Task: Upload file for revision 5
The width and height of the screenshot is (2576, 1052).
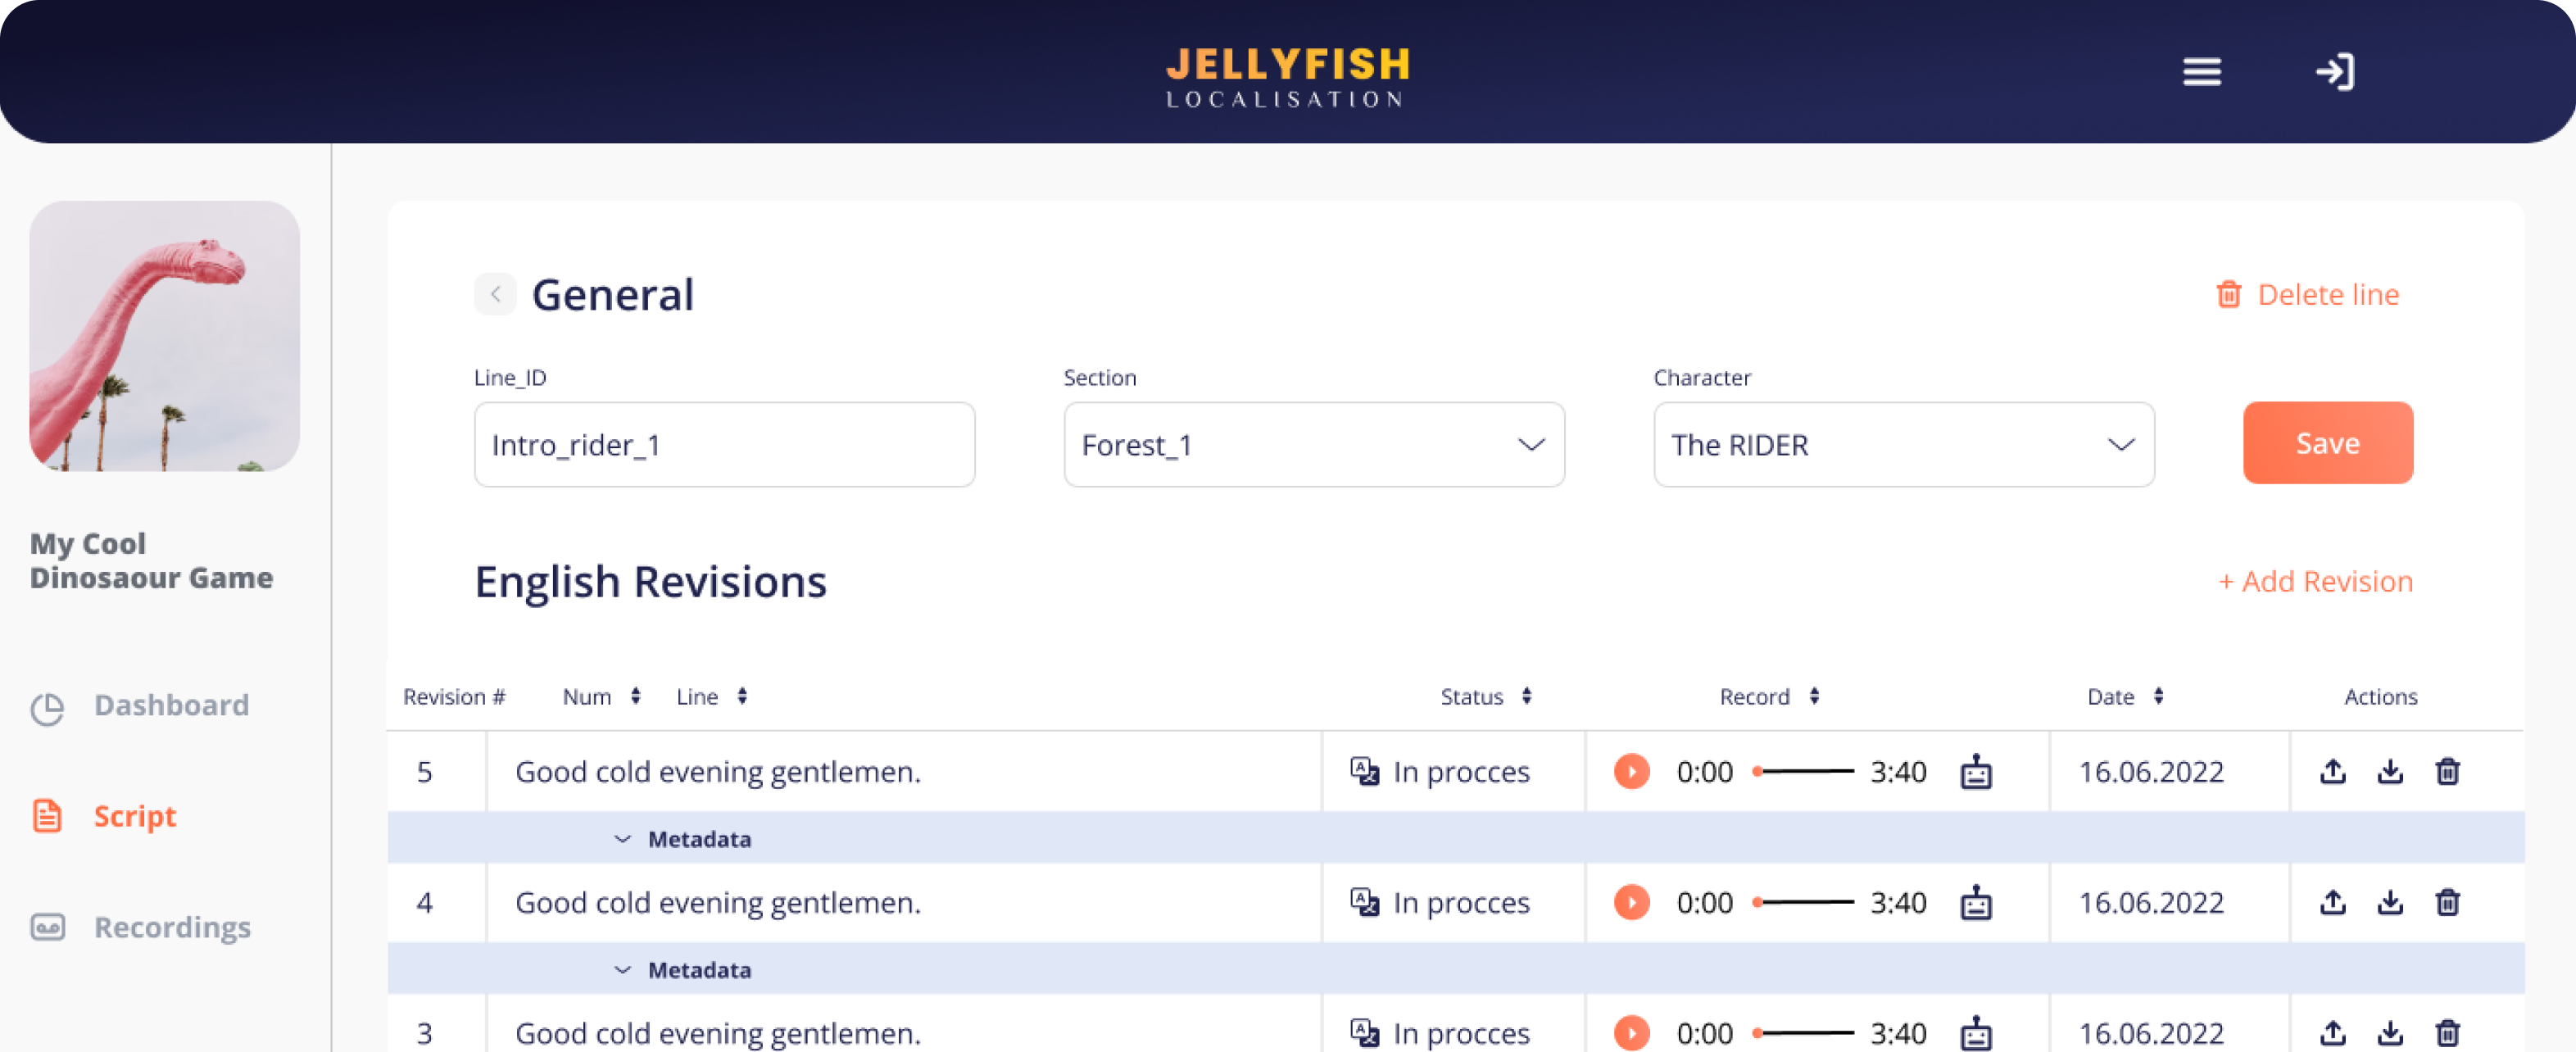Action: click(2332, 771)
